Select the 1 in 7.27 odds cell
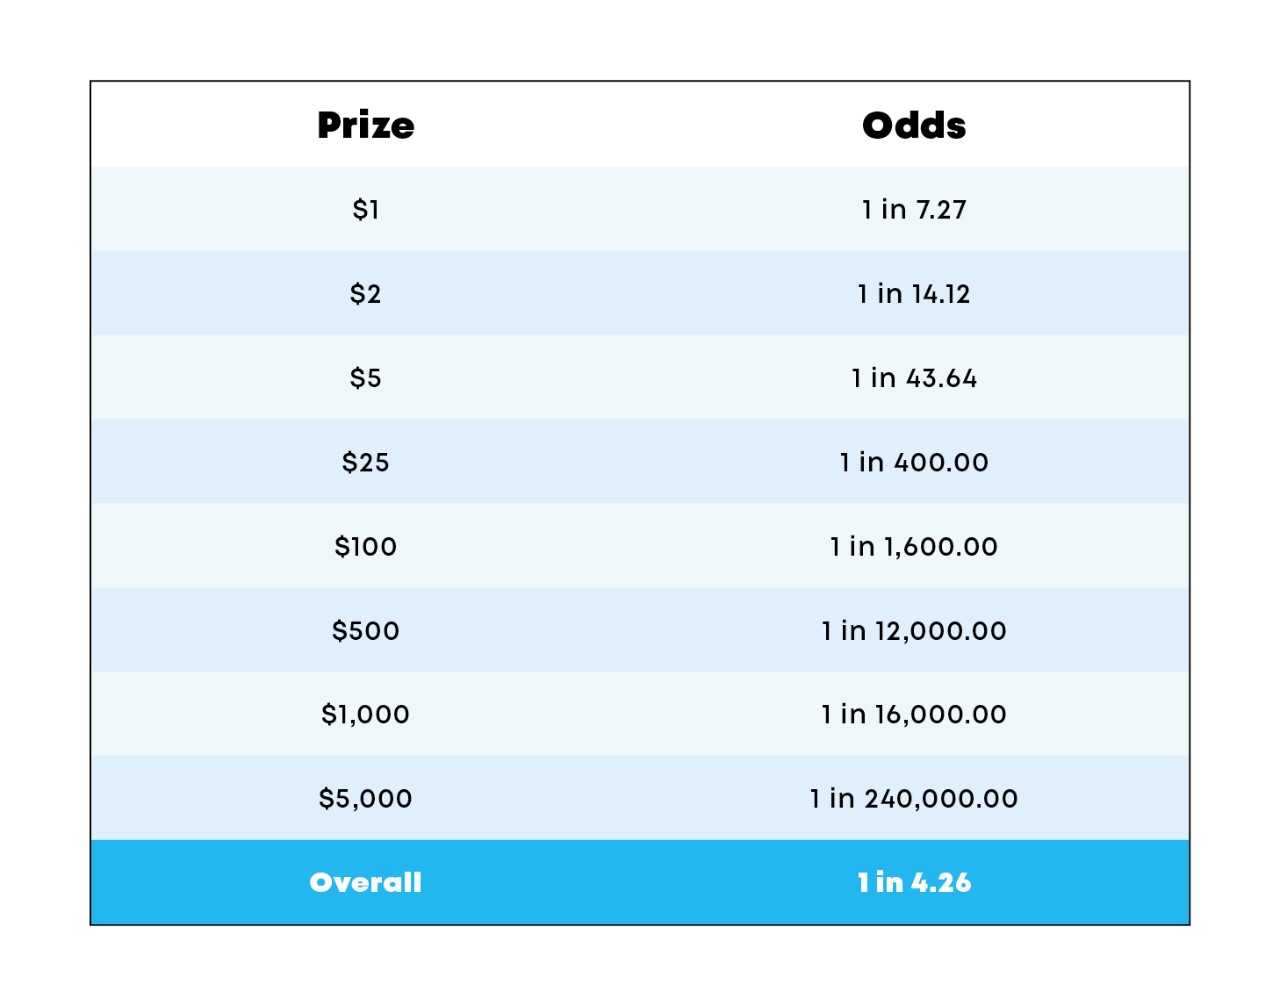This screenshot has height=1006, width=1280. [914, 209]
